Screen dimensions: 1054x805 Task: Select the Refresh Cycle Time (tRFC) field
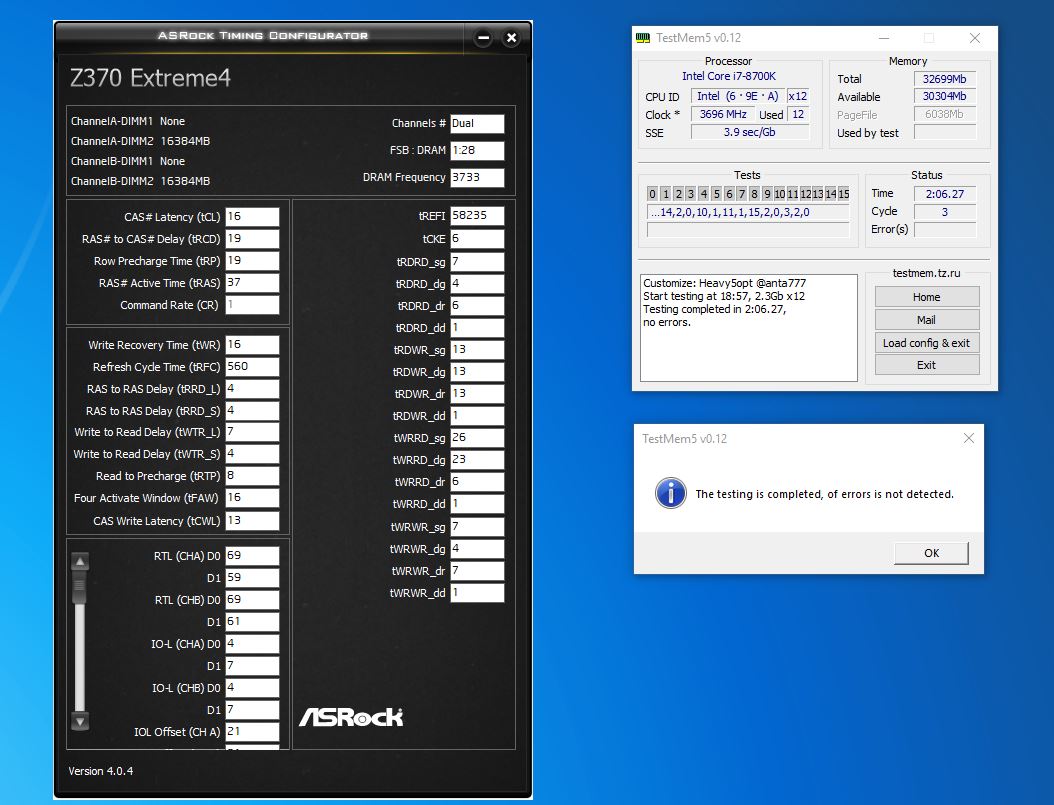[252, 367]
